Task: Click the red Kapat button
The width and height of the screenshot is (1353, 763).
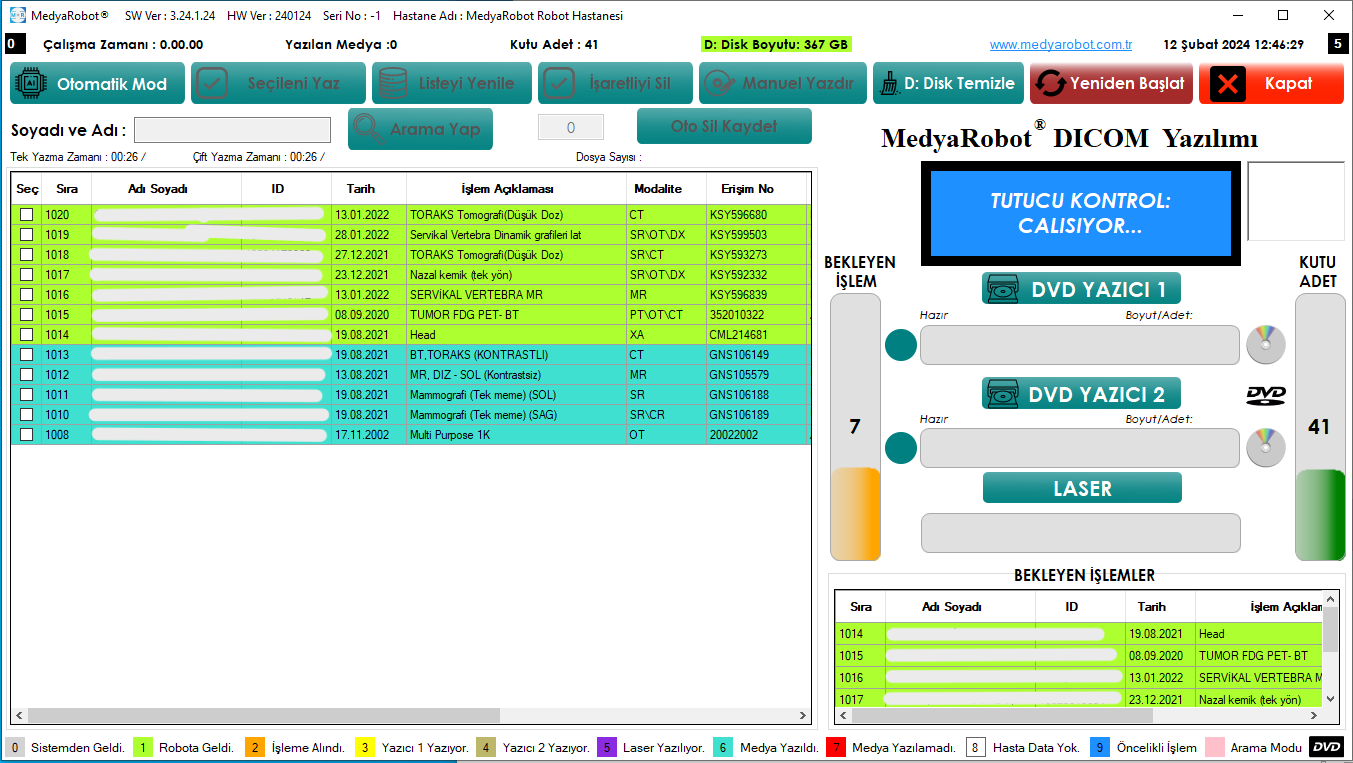Action: [1271, 84]
